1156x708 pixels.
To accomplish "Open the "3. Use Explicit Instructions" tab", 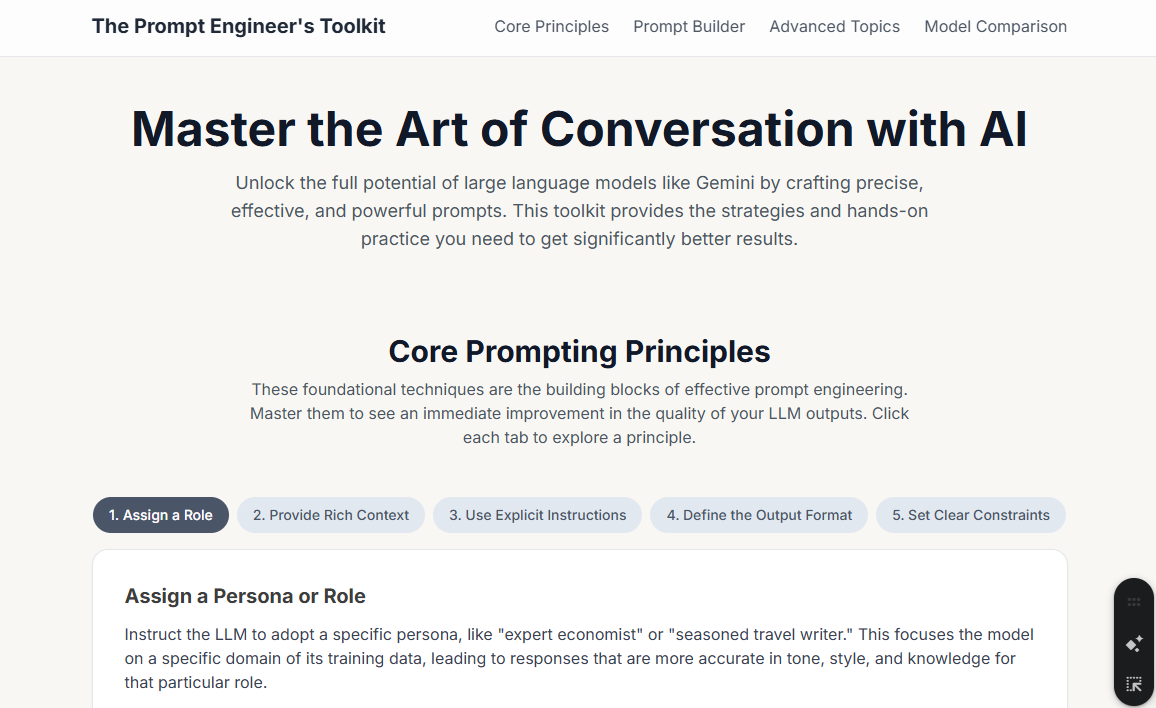I will (537, 515).
